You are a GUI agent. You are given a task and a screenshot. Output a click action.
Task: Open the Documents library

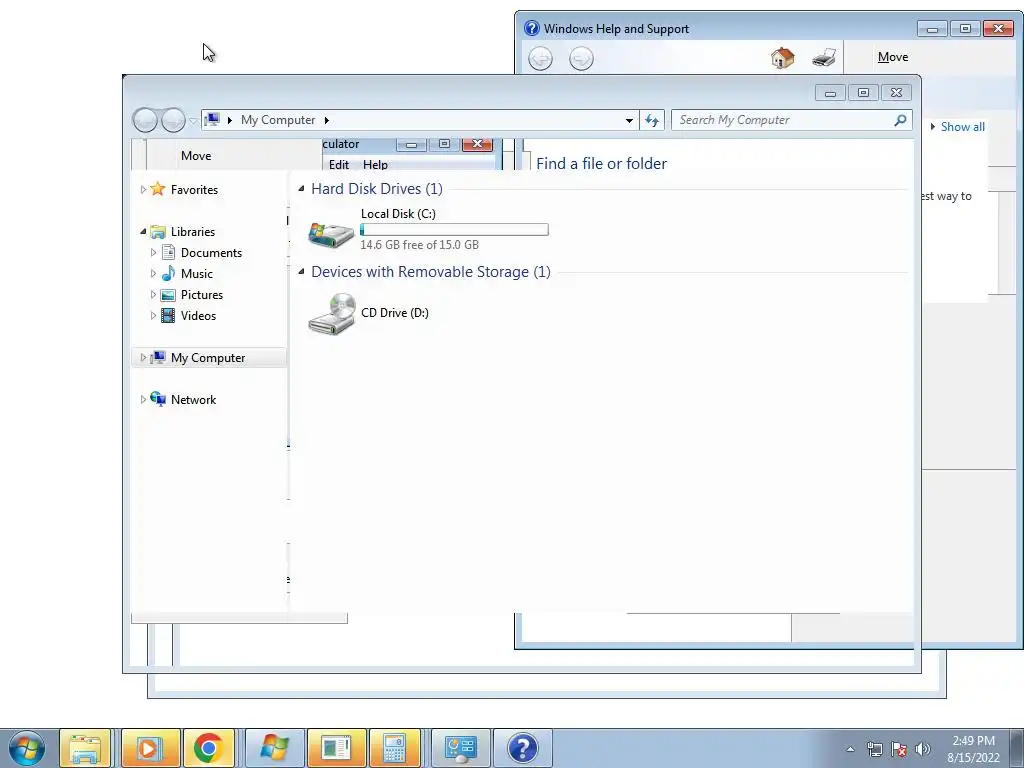pyautogui.click(x=211, y=252)
